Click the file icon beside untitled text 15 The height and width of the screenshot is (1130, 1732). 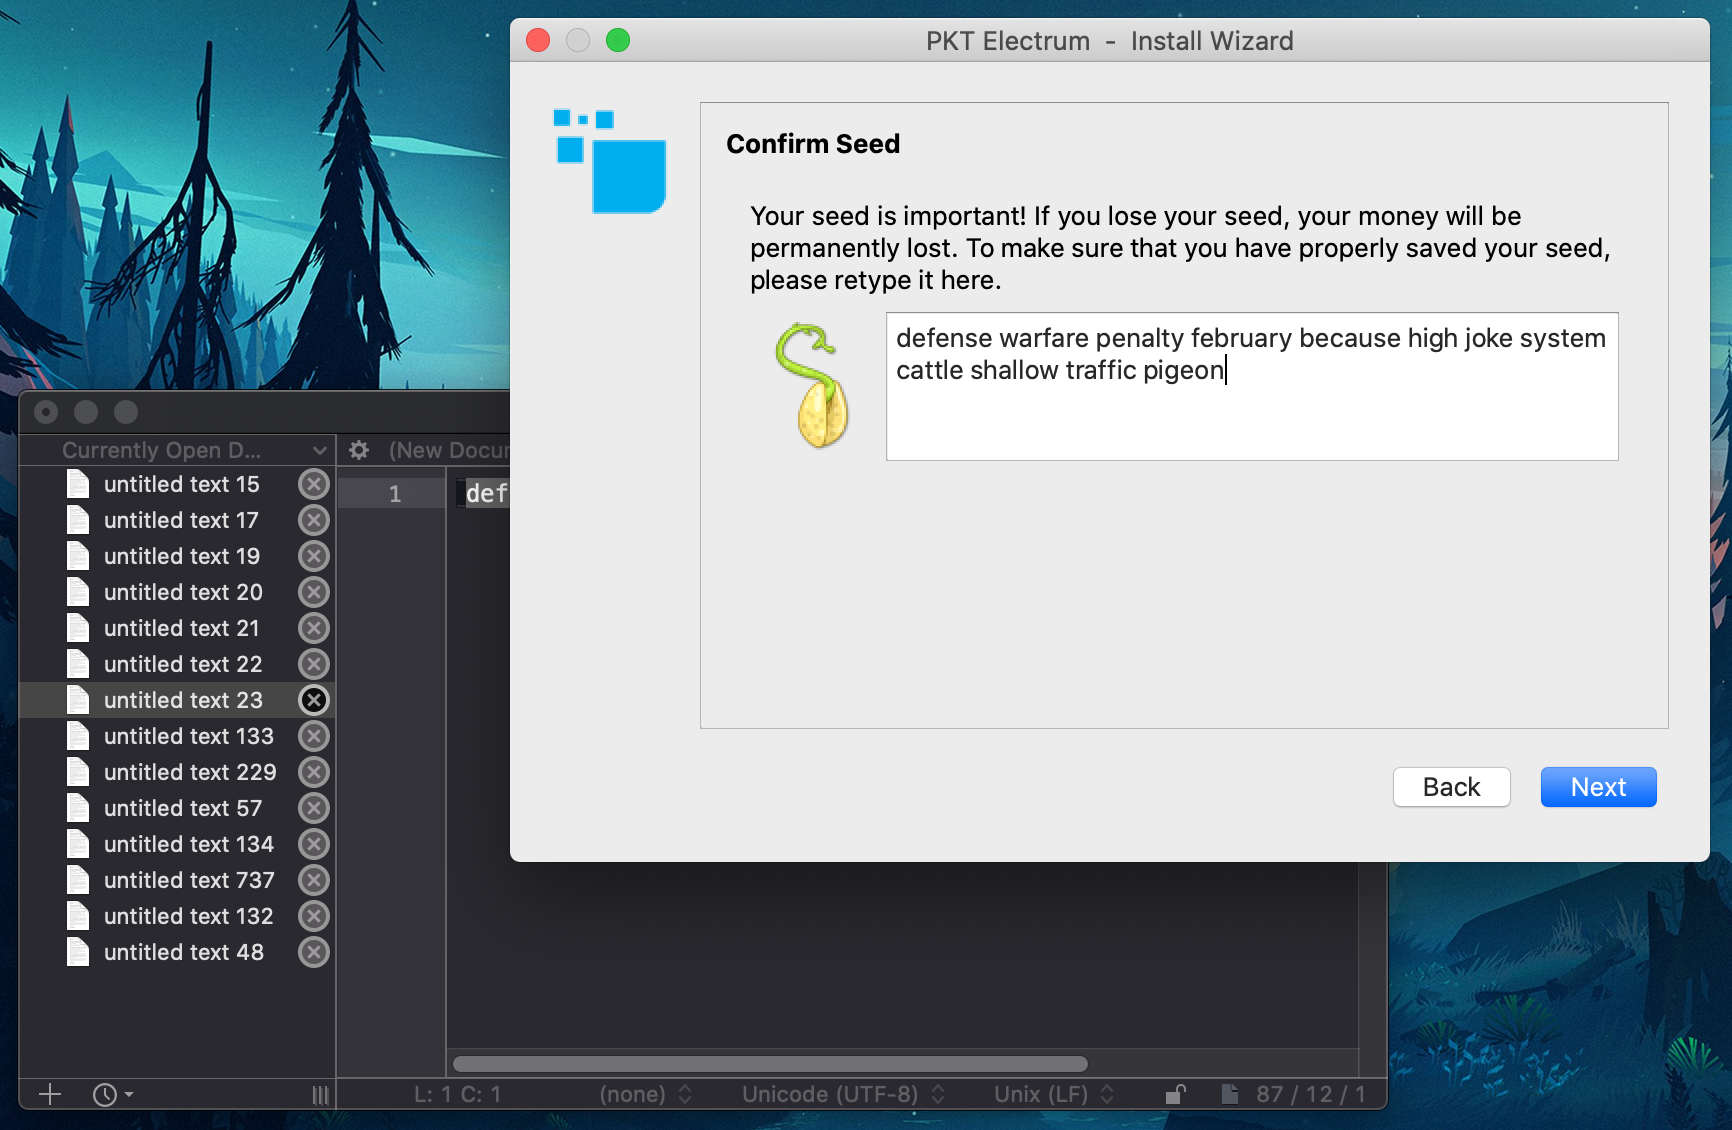[78, 484]
